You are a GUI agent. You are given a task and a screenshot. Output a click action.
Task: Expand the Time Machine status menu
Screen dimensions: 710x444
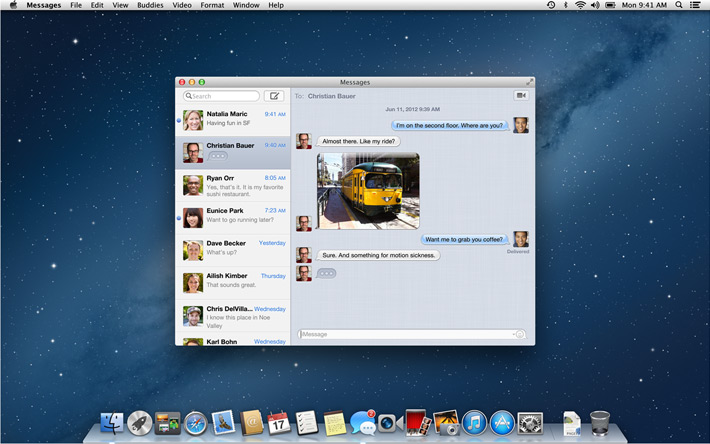(551, 5)
